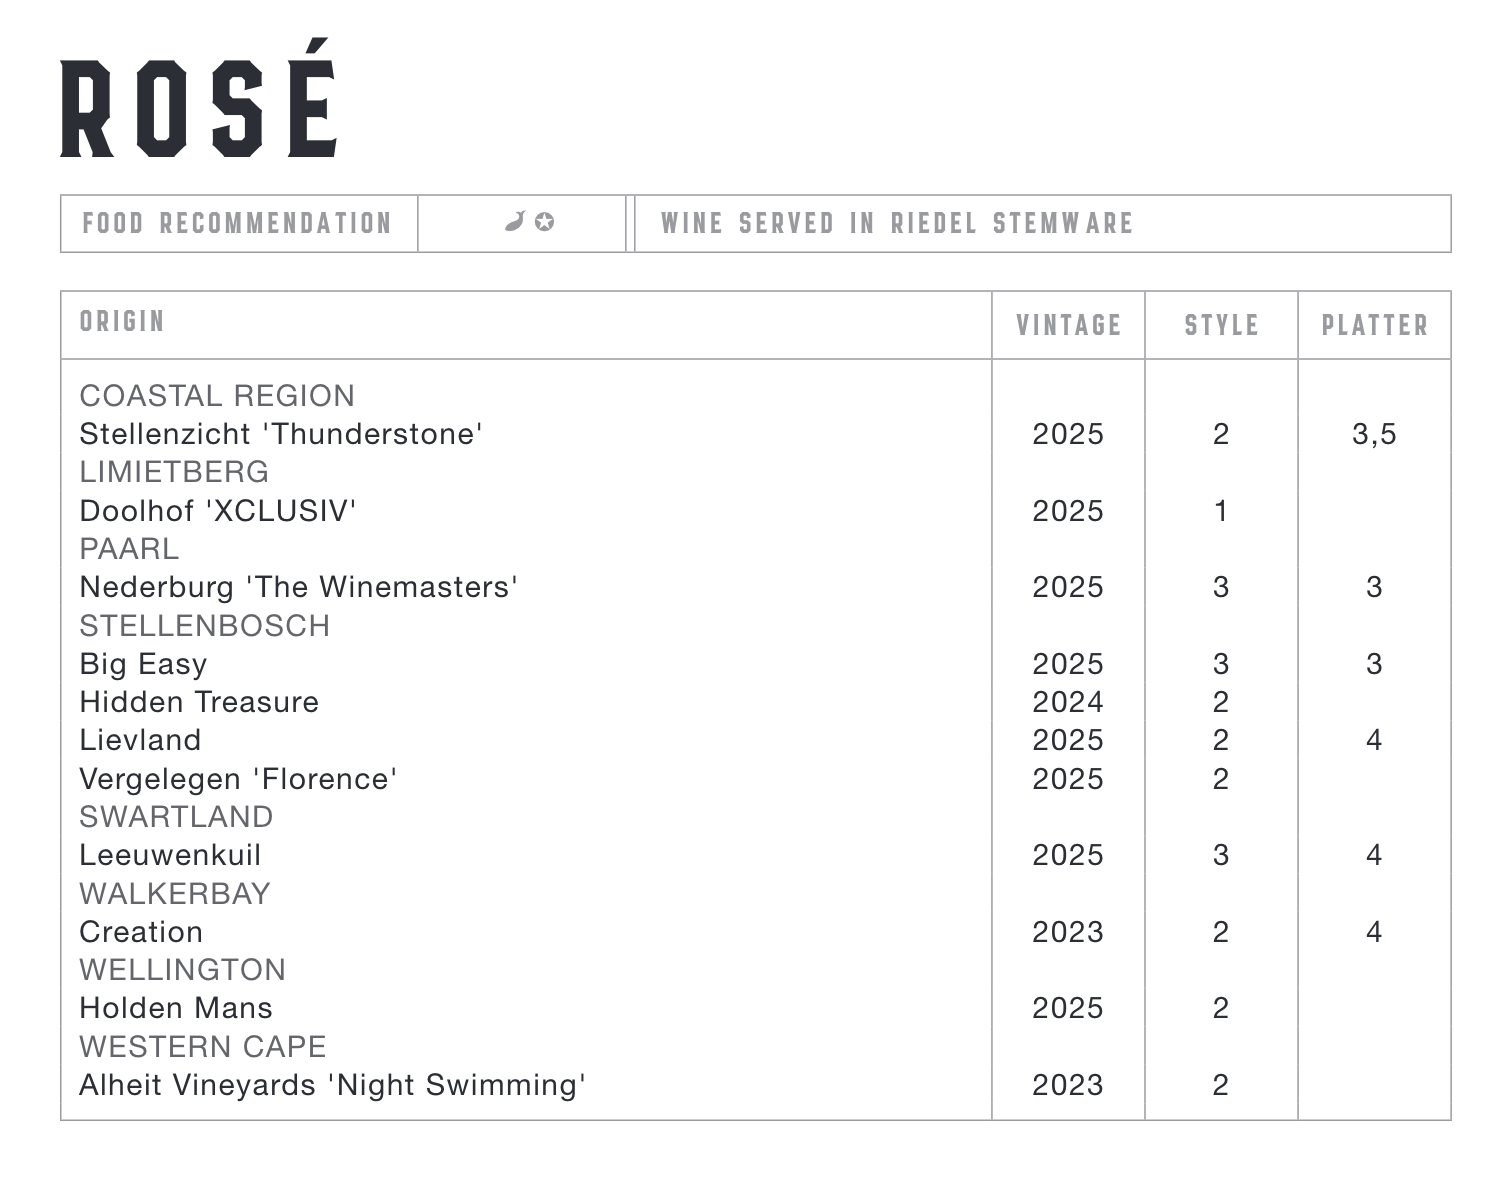The height and width of the screenshot is (1185, 1512).
Task: Pick the Big Easy rosé entry
Action: [x=143, y=665]
